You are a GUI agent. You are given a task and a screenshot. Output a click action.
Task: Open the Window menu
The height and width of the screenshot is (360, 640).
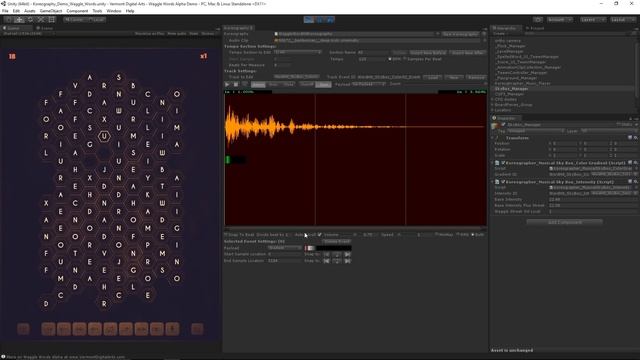(114, 11)
